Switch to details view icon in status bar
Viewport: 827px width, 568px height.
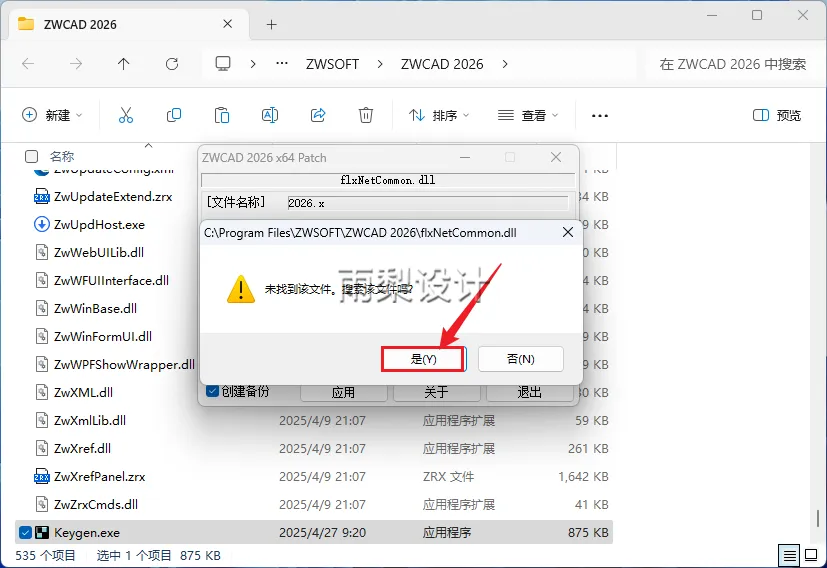point(790,555)
